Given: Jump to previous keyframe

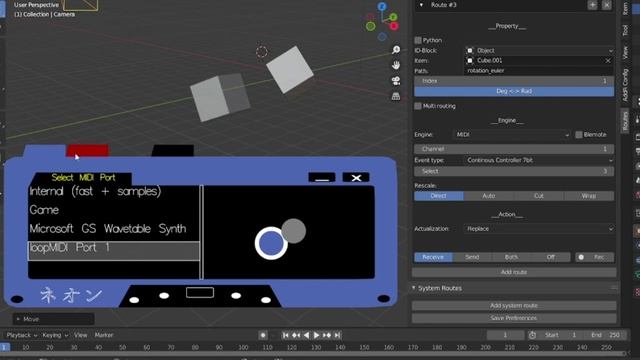Looking at the screenshot, I should (296, 335).
